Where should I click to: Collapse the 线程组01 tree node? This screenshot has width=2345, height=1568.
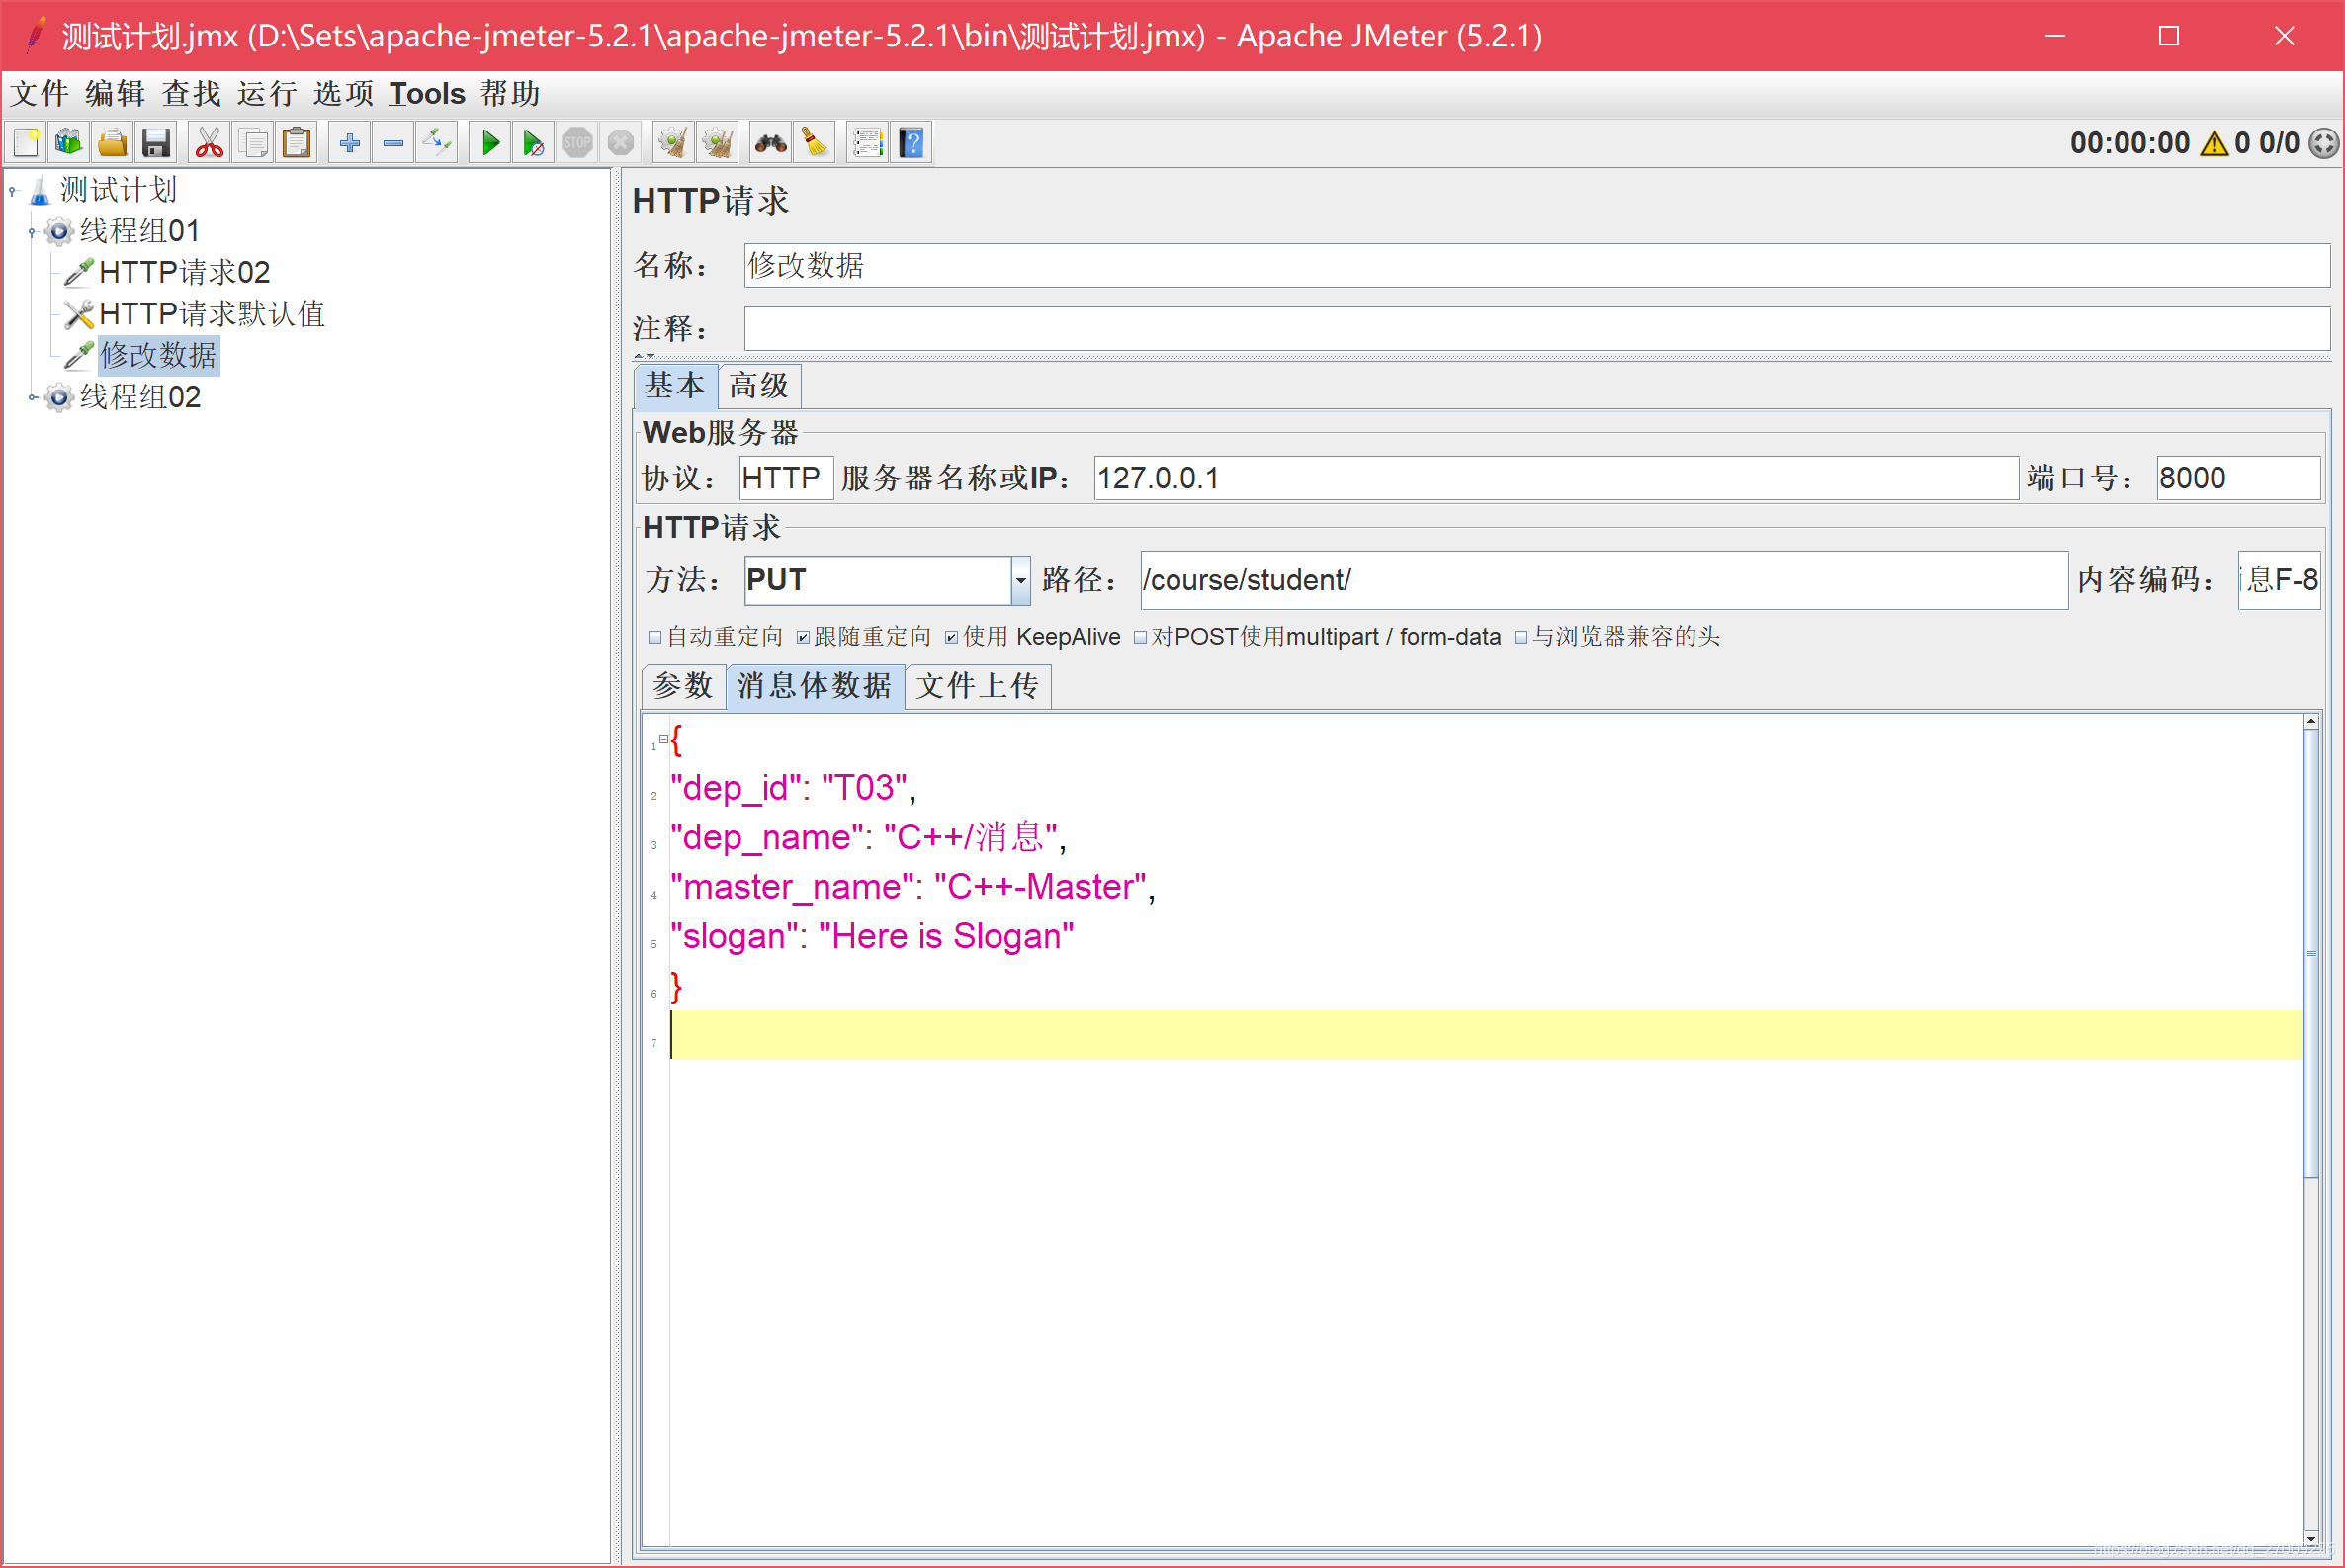[x=32, y=232]
